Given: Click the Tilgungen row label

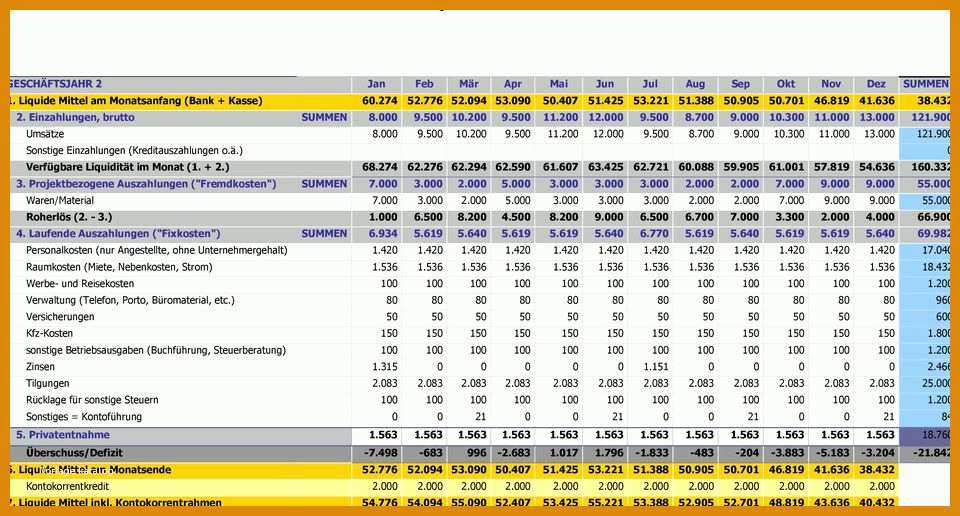Looking at the screenshot, I should (48, 383).
